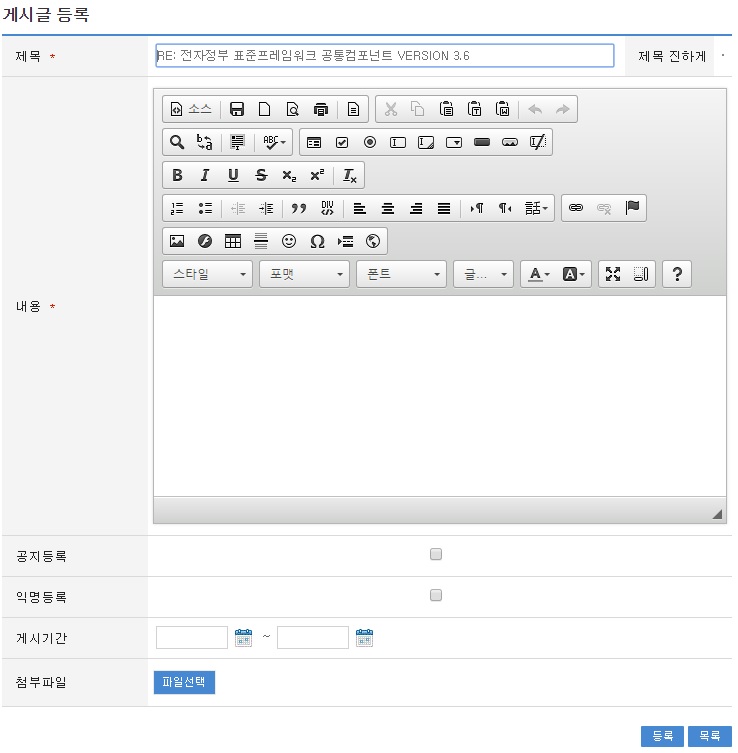Click the 소스 (Source) editor button
738x753 pixels.
(x=190, y=109)
